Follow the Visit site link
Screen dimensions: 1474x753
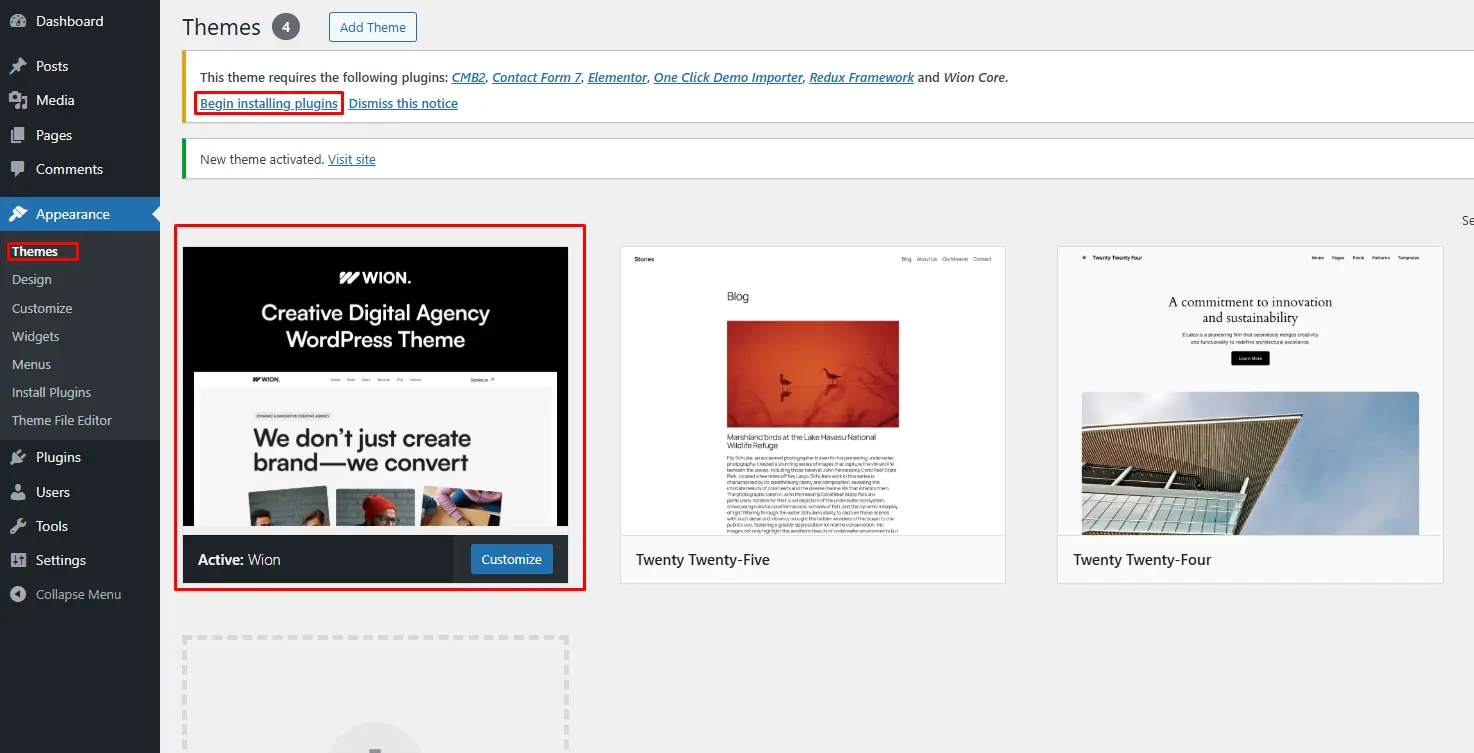[352, 159]
